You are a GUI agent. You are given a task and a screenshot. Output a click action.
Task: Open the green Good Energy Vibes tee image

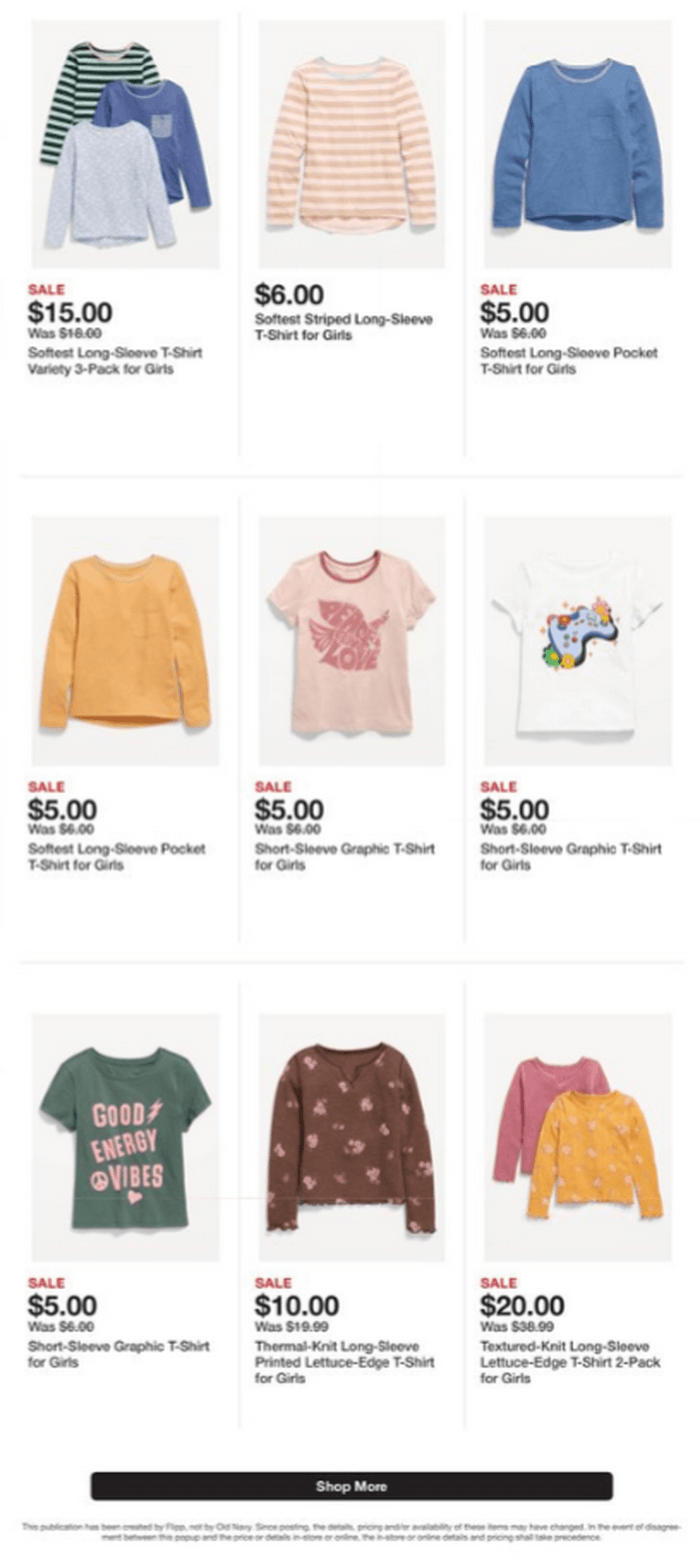point(125,1137)
